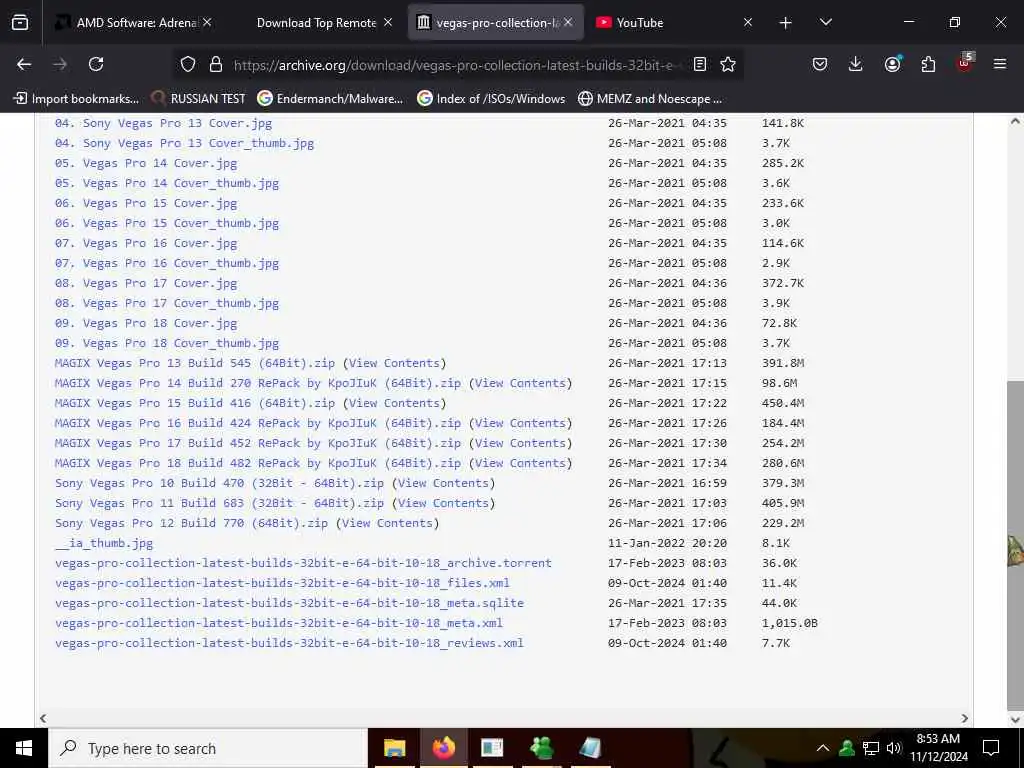Click the Type here to search box
Viewport: 1024px width, 768px height.
pos(208,748)
